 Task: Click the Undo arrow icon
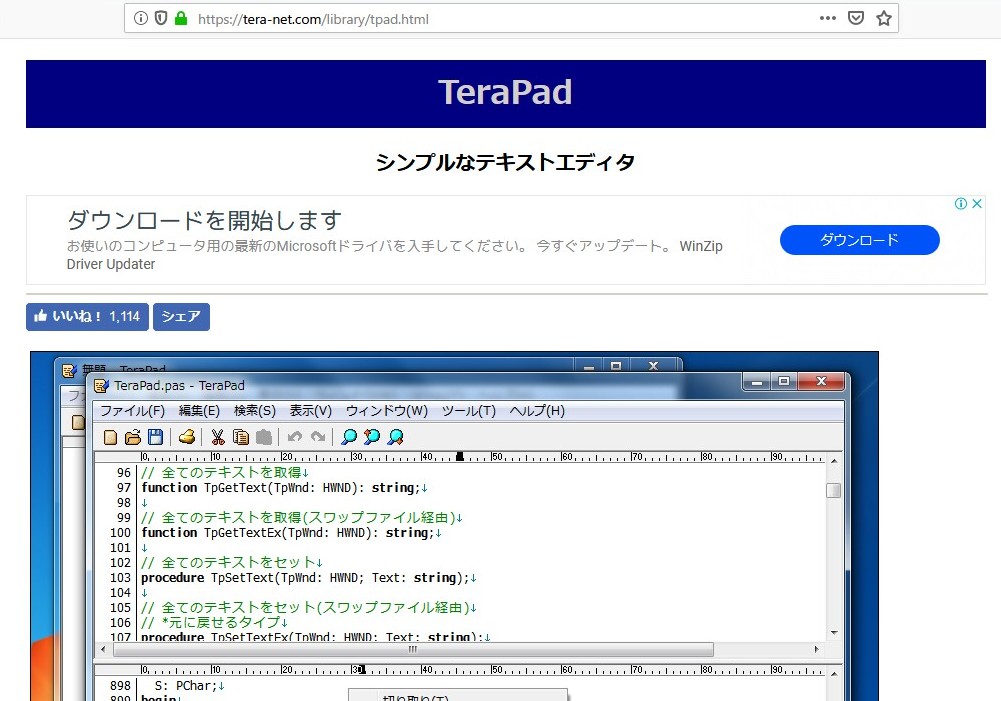click(294, 437)
